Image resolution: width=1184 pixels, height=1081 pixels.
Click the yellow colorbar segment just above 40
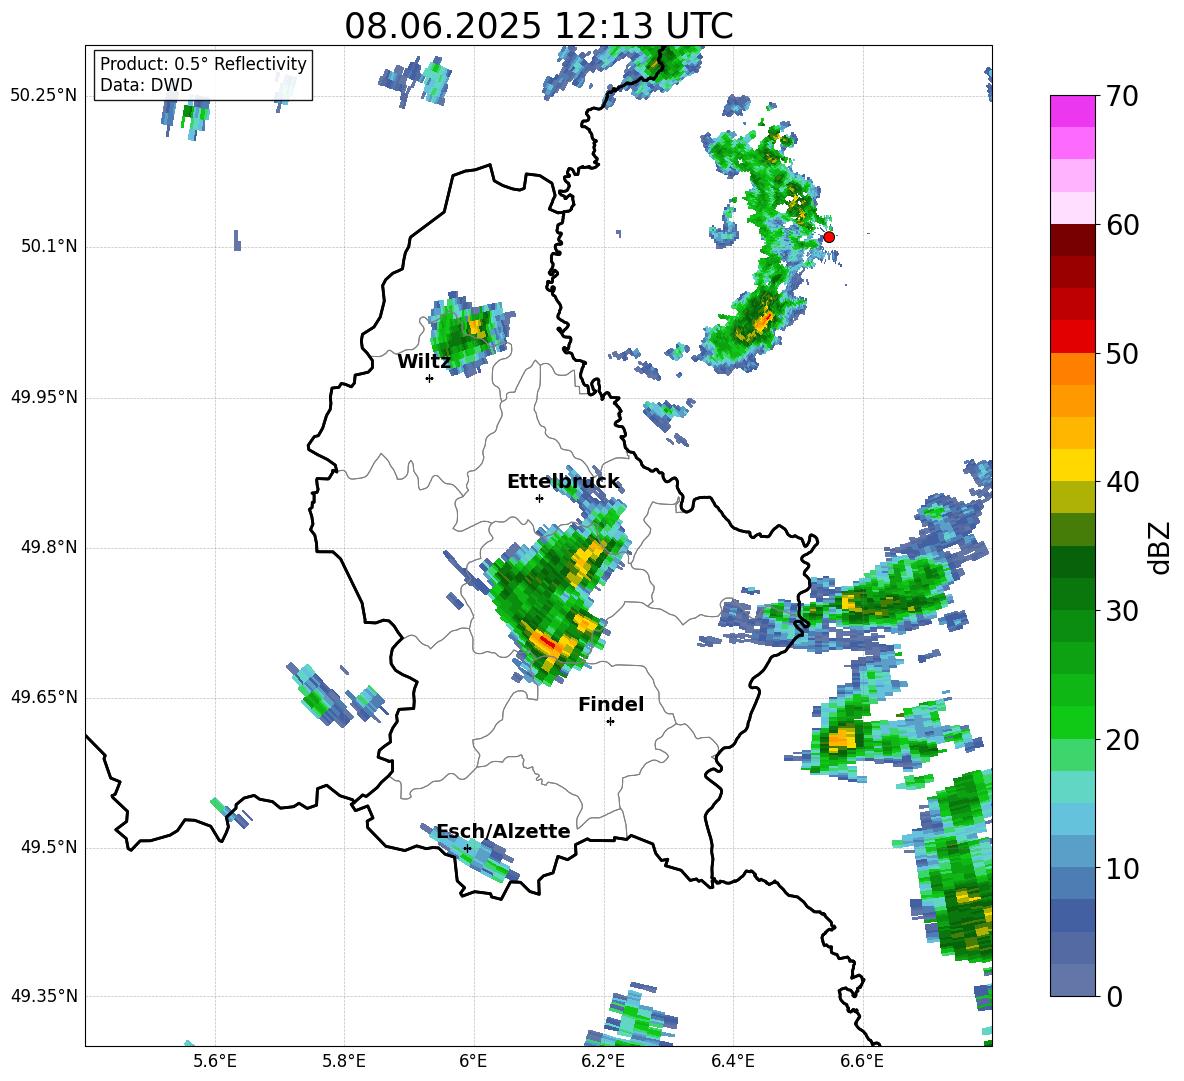1073,465
